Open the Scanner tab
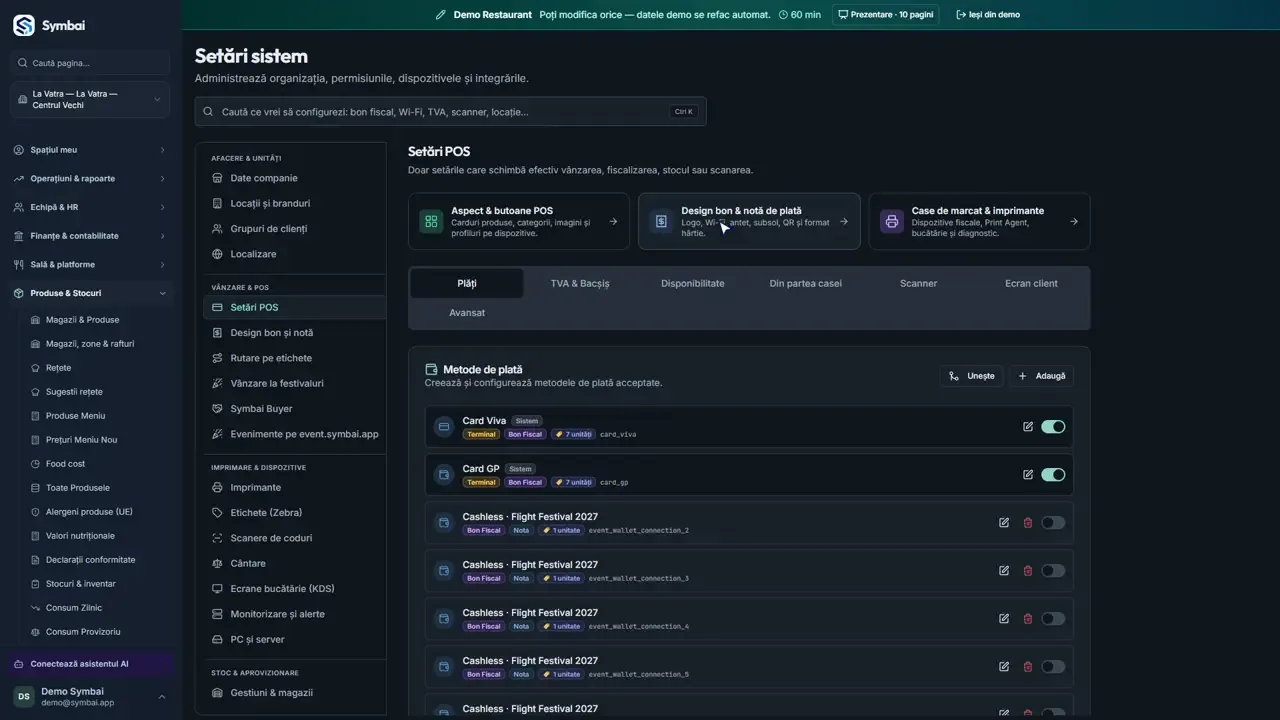The width and height of the screenshot is (1280, 720). [x=918, y=283]
